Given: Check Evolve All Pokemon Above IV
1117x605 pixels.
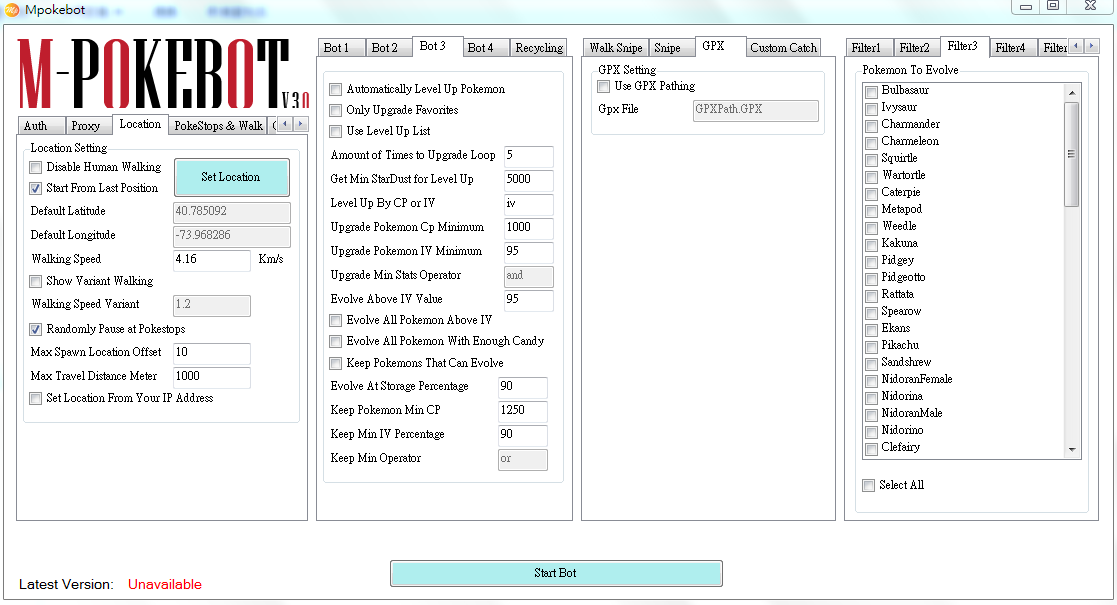Looking at the screenshot, I should click(336, 321).
